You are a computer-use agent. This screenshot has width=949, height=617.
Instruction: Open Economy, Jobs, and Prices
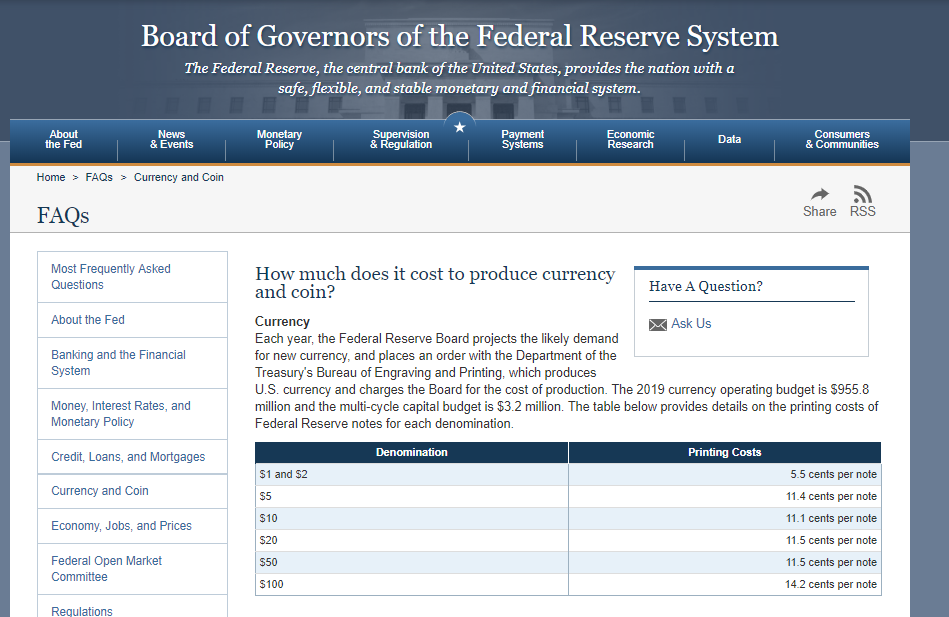pyautogui.click(x=132, y=526)
